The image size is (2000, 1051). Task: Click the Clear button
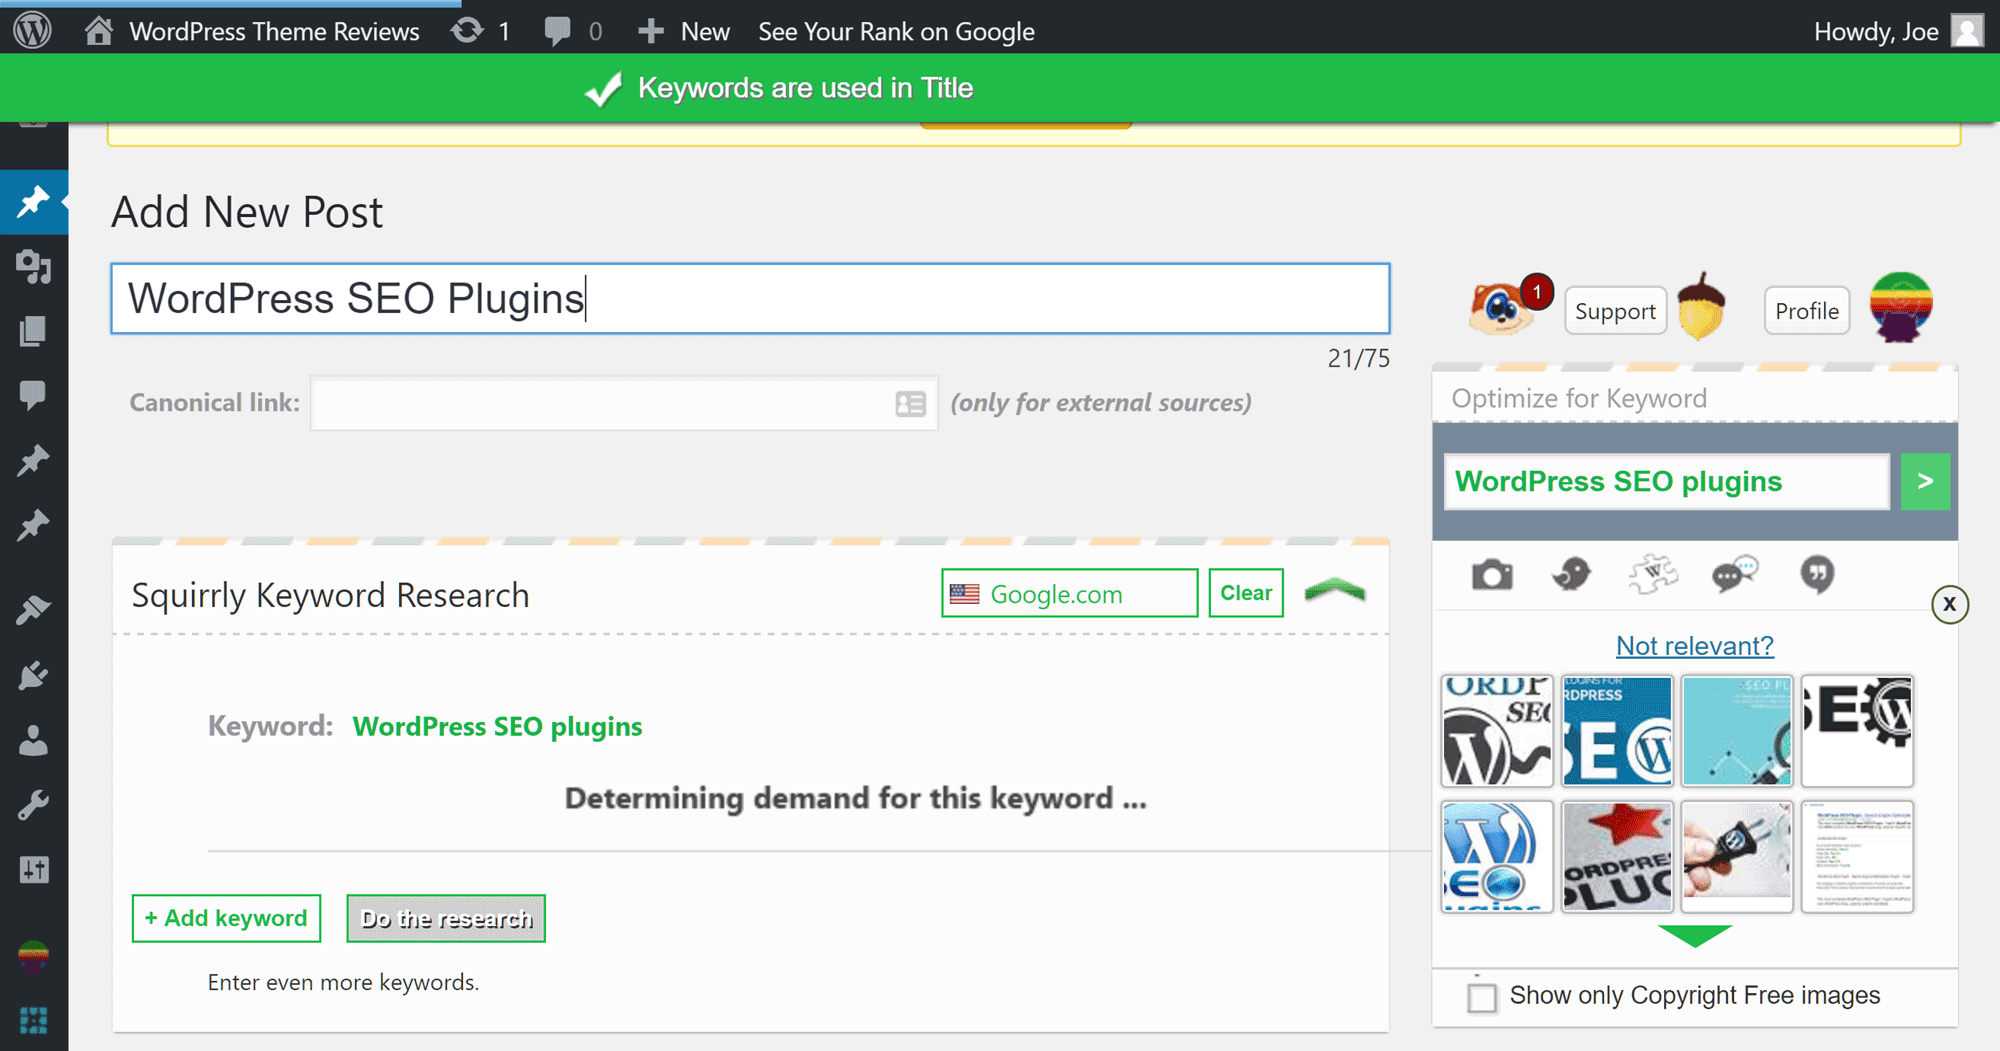tap(1246, 593)
